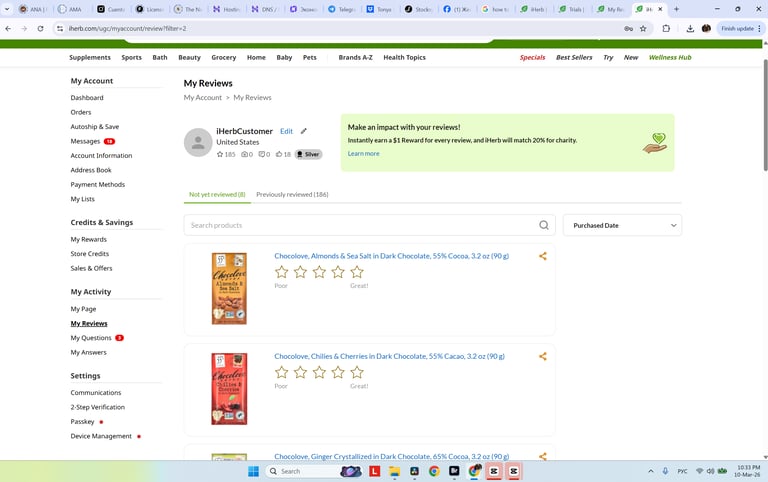The height and width of the screenshot is (482, 768).
Task: Rate Almonds & Sea Salt chocolate three stars
Action: coord(319,272)
